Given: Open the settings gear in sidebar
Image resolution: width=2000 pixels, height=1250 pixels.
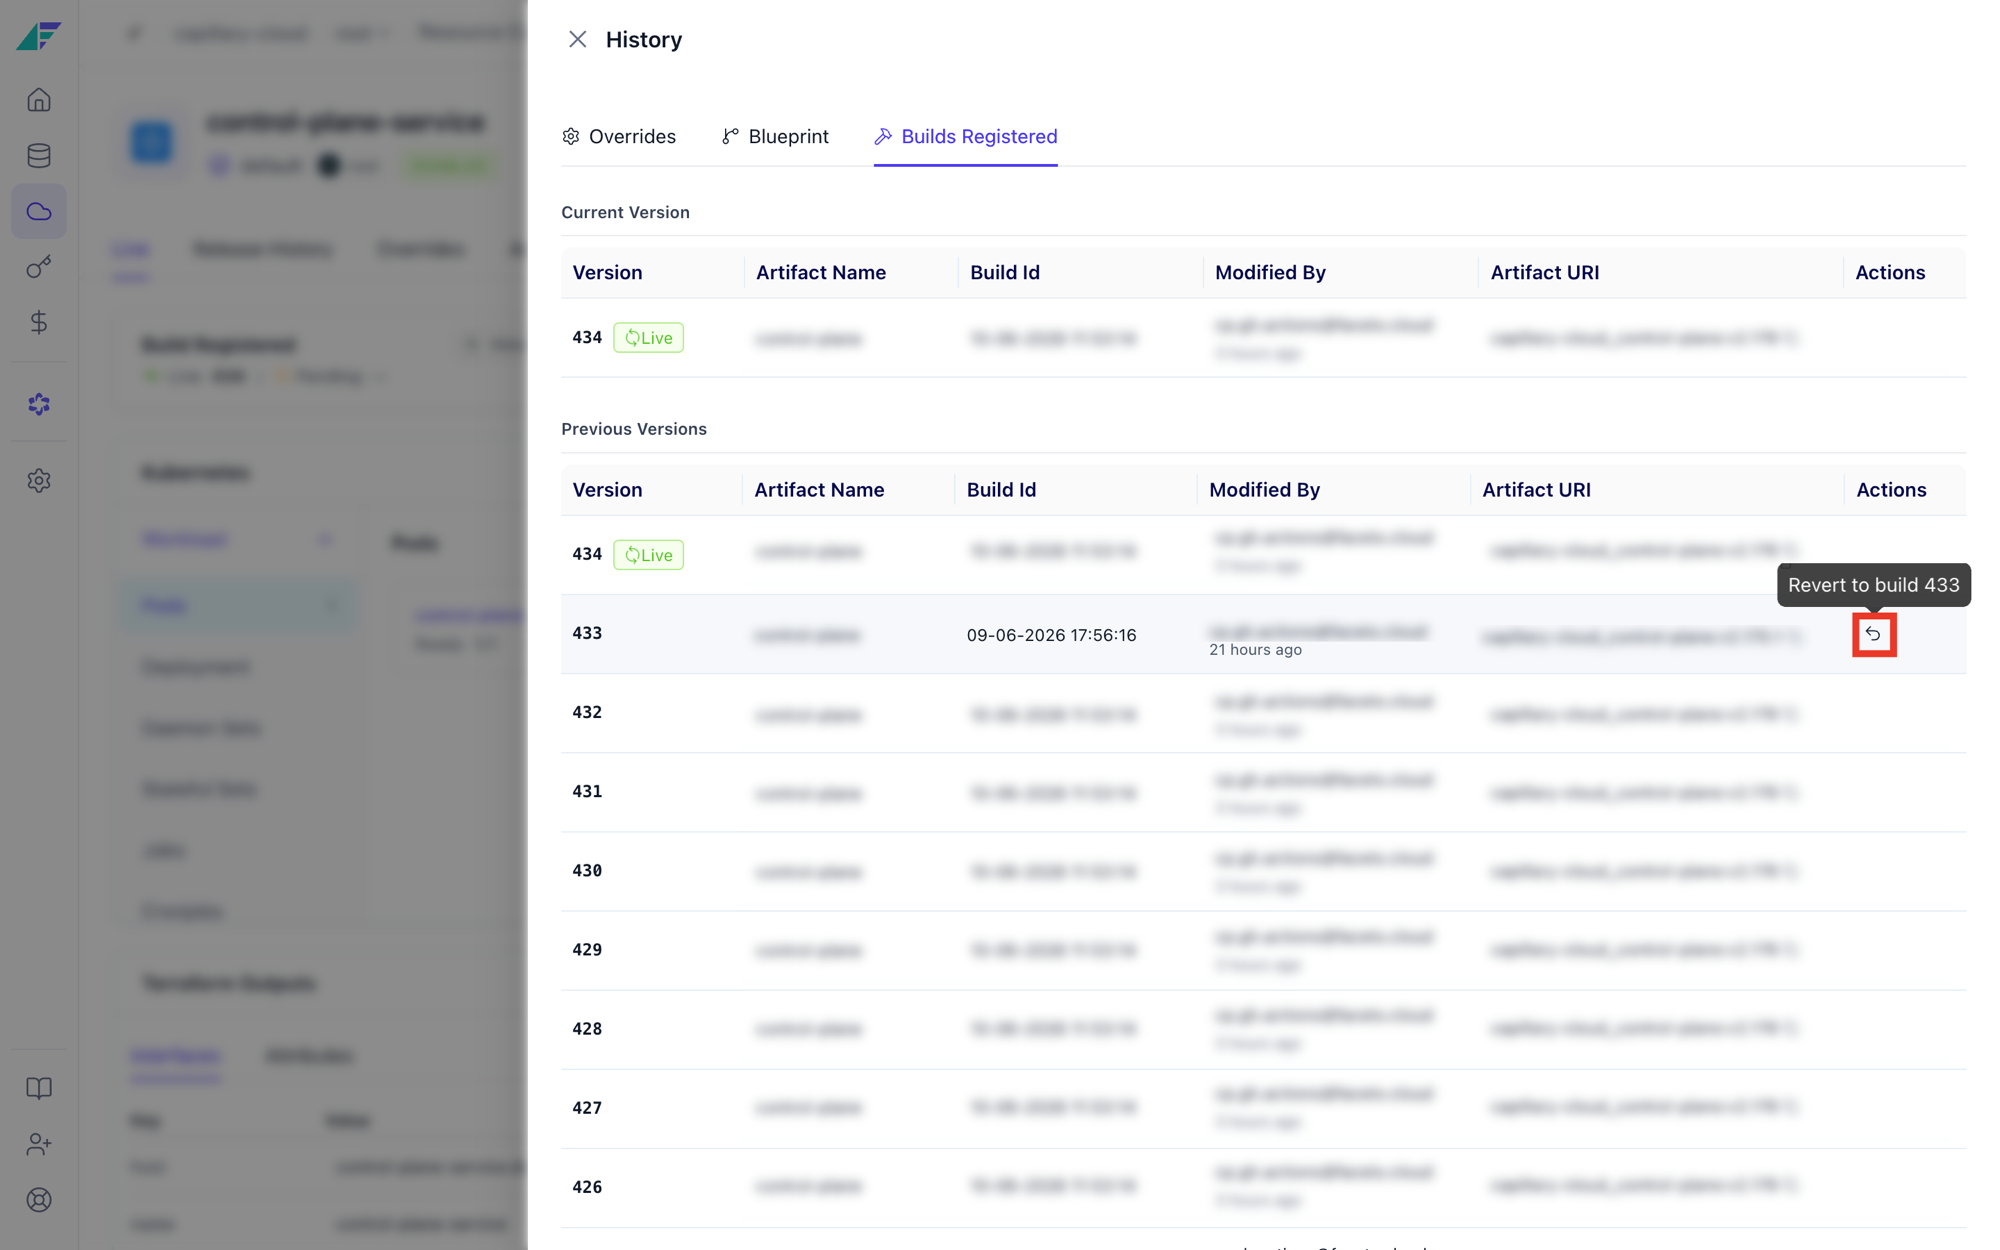Looking at the screenshot, I should [x=39, y=481].
